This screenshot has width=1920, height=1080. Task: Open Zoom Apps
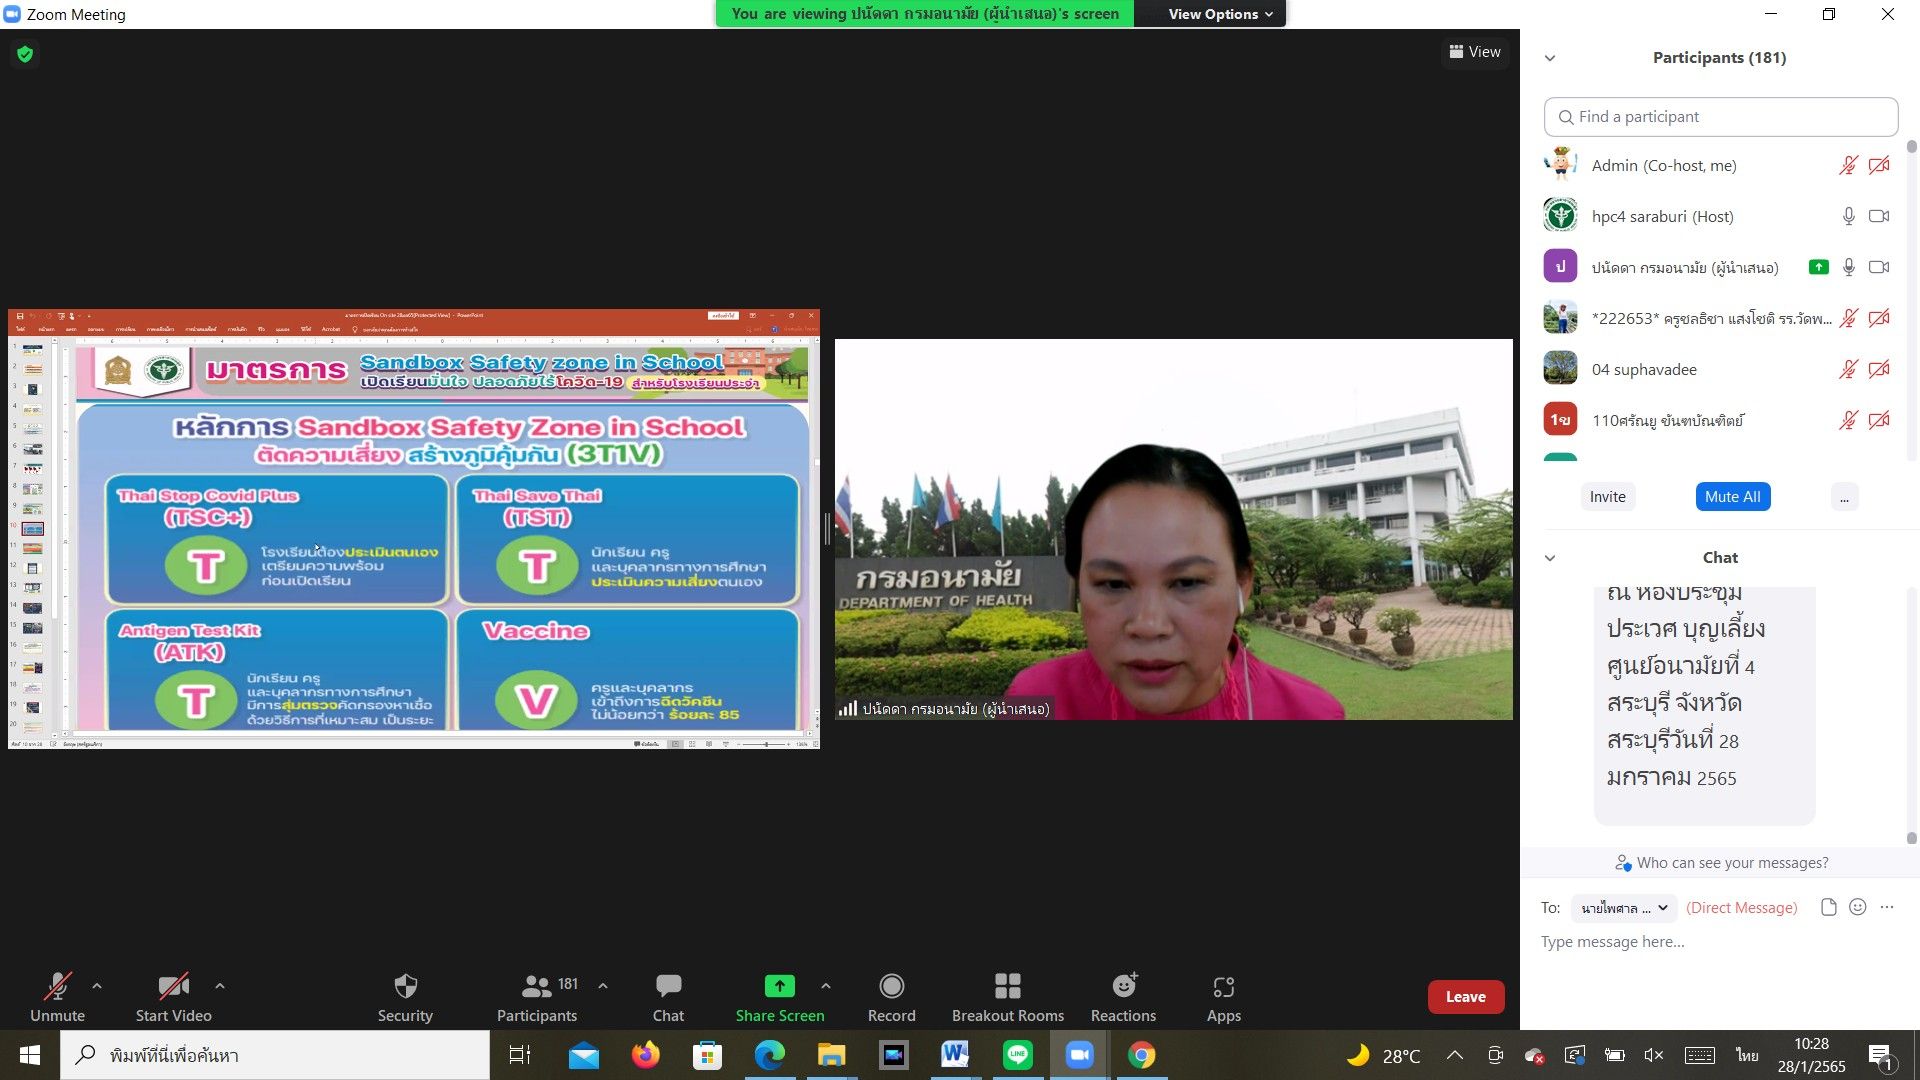[x=1223, y=997]
